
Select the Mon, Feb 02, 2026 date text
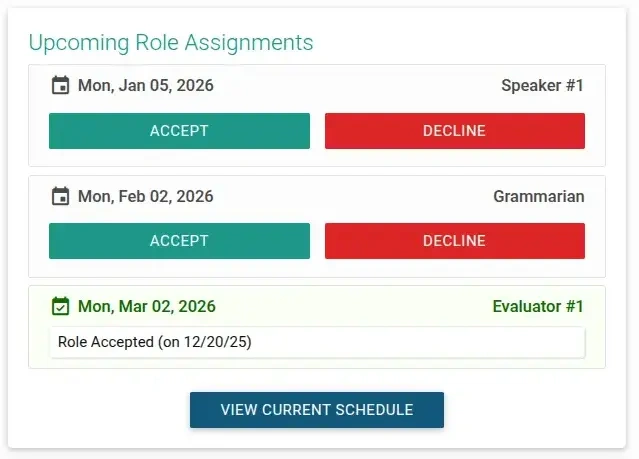point(145,197)
